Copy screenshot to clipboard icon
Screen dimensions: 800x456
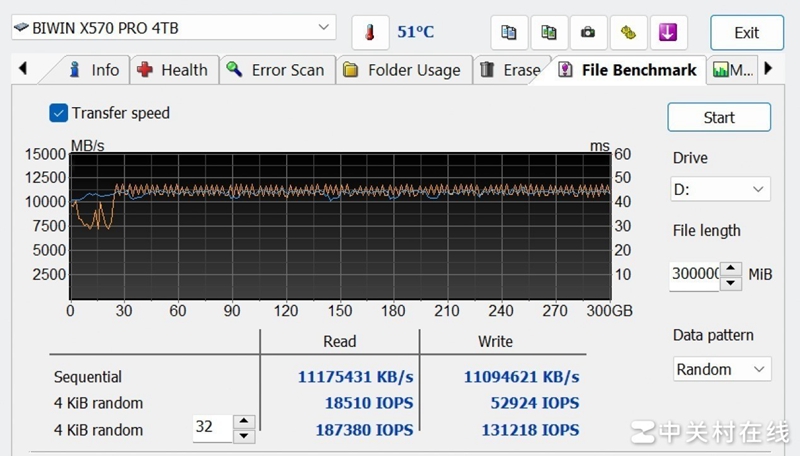pos(549,32)
